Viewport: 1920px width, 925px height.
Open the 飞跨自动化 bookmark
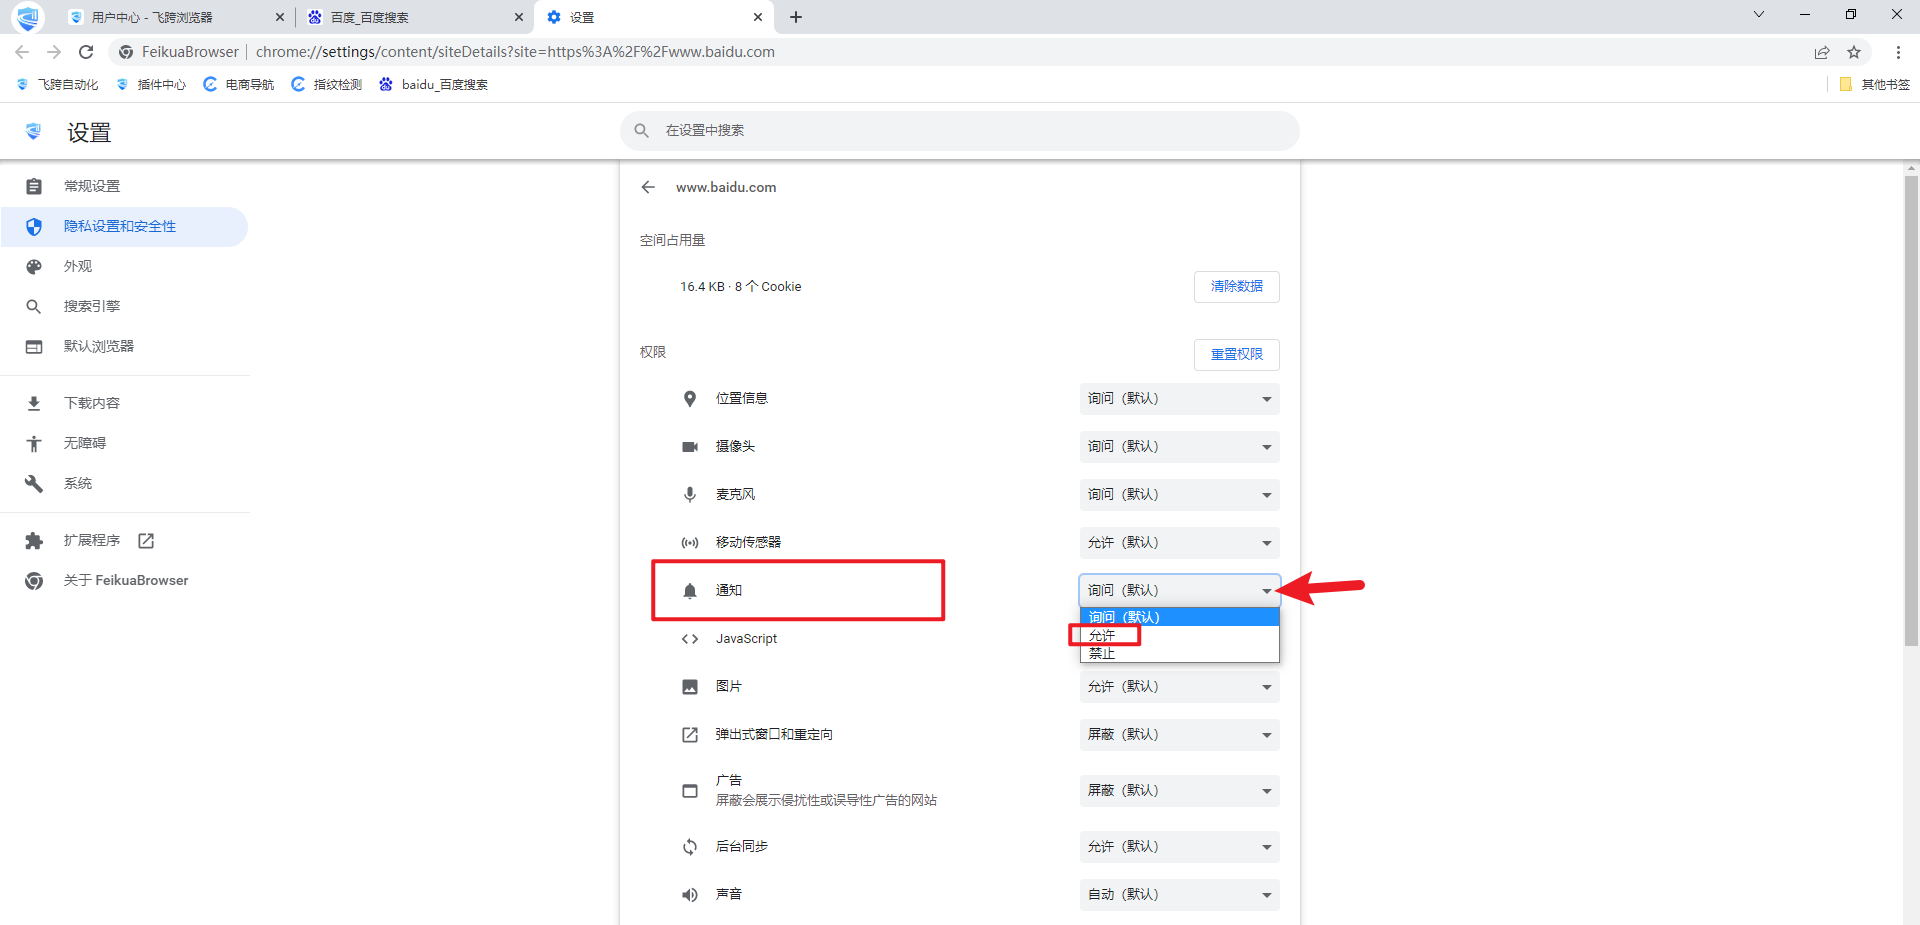pyautogui.click(x=58, y=85)
